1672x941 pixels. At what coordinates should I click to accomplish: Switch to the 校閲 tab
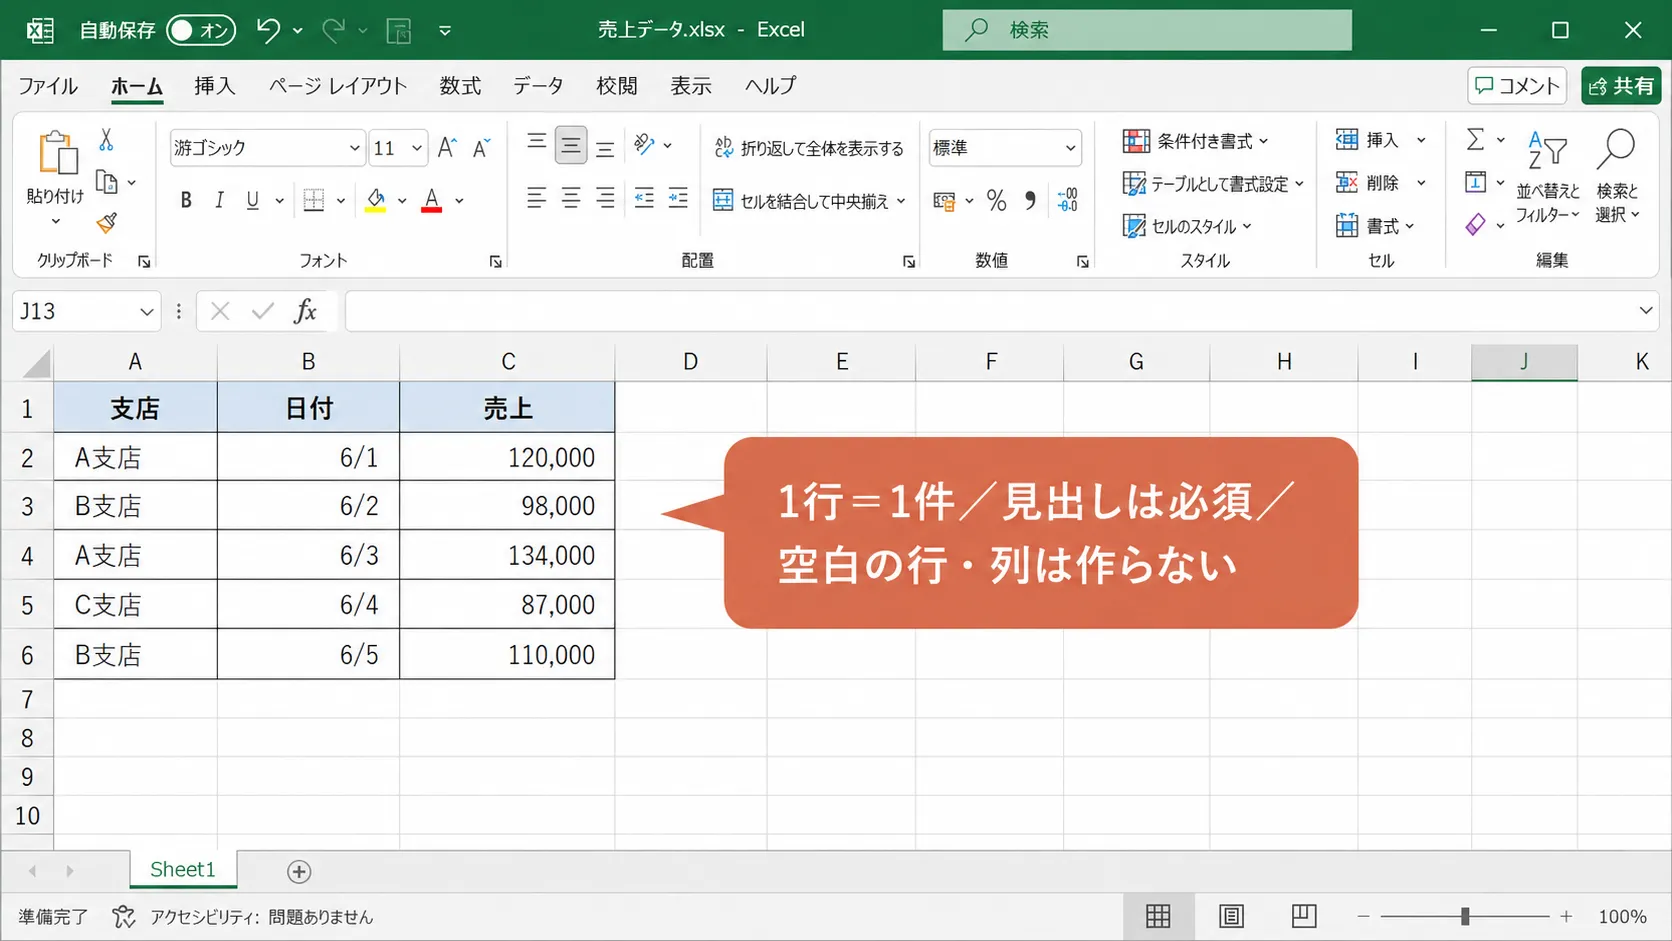pyautogui.click(x=617, y=86)
